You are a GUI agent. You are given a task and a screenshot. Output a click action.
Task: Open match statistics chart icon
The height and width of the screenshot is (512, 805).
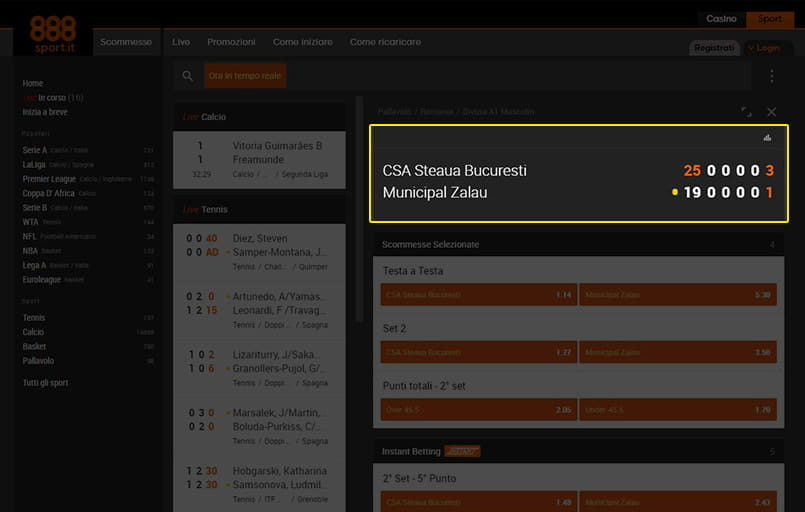pos(767,137)
